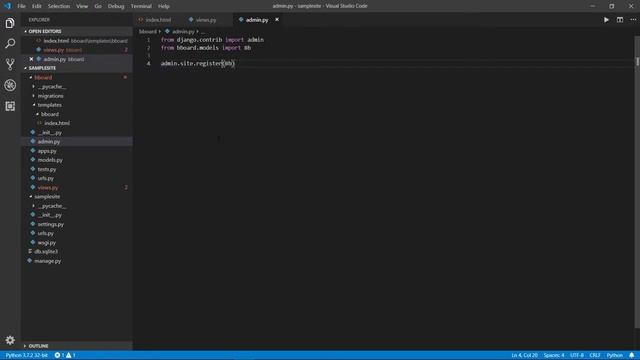Click the notifications bell in status bar
The width and height of the screenshot is (640, 360).
(x=631, y=355)
